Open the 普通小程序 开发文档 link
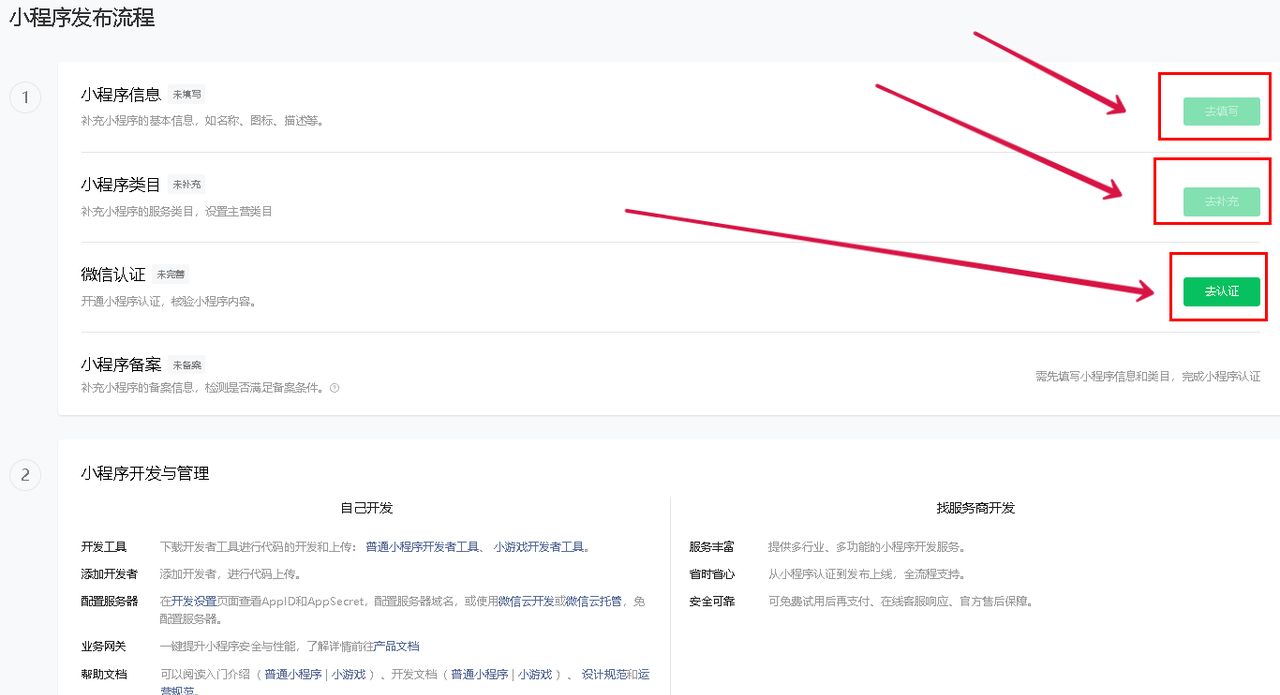The image size is (1280, 695). [481, 674]
